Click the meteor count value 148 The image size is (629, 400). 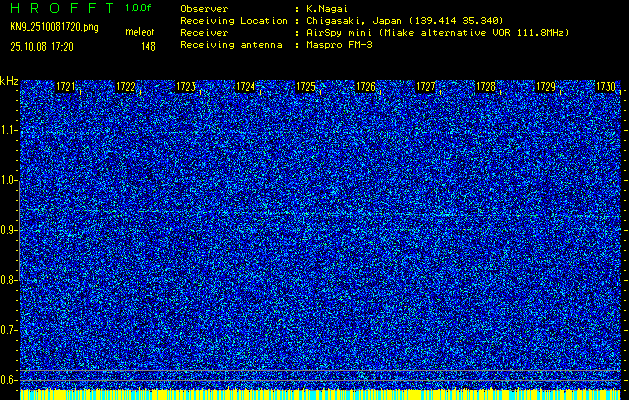(x=148, y=45)
